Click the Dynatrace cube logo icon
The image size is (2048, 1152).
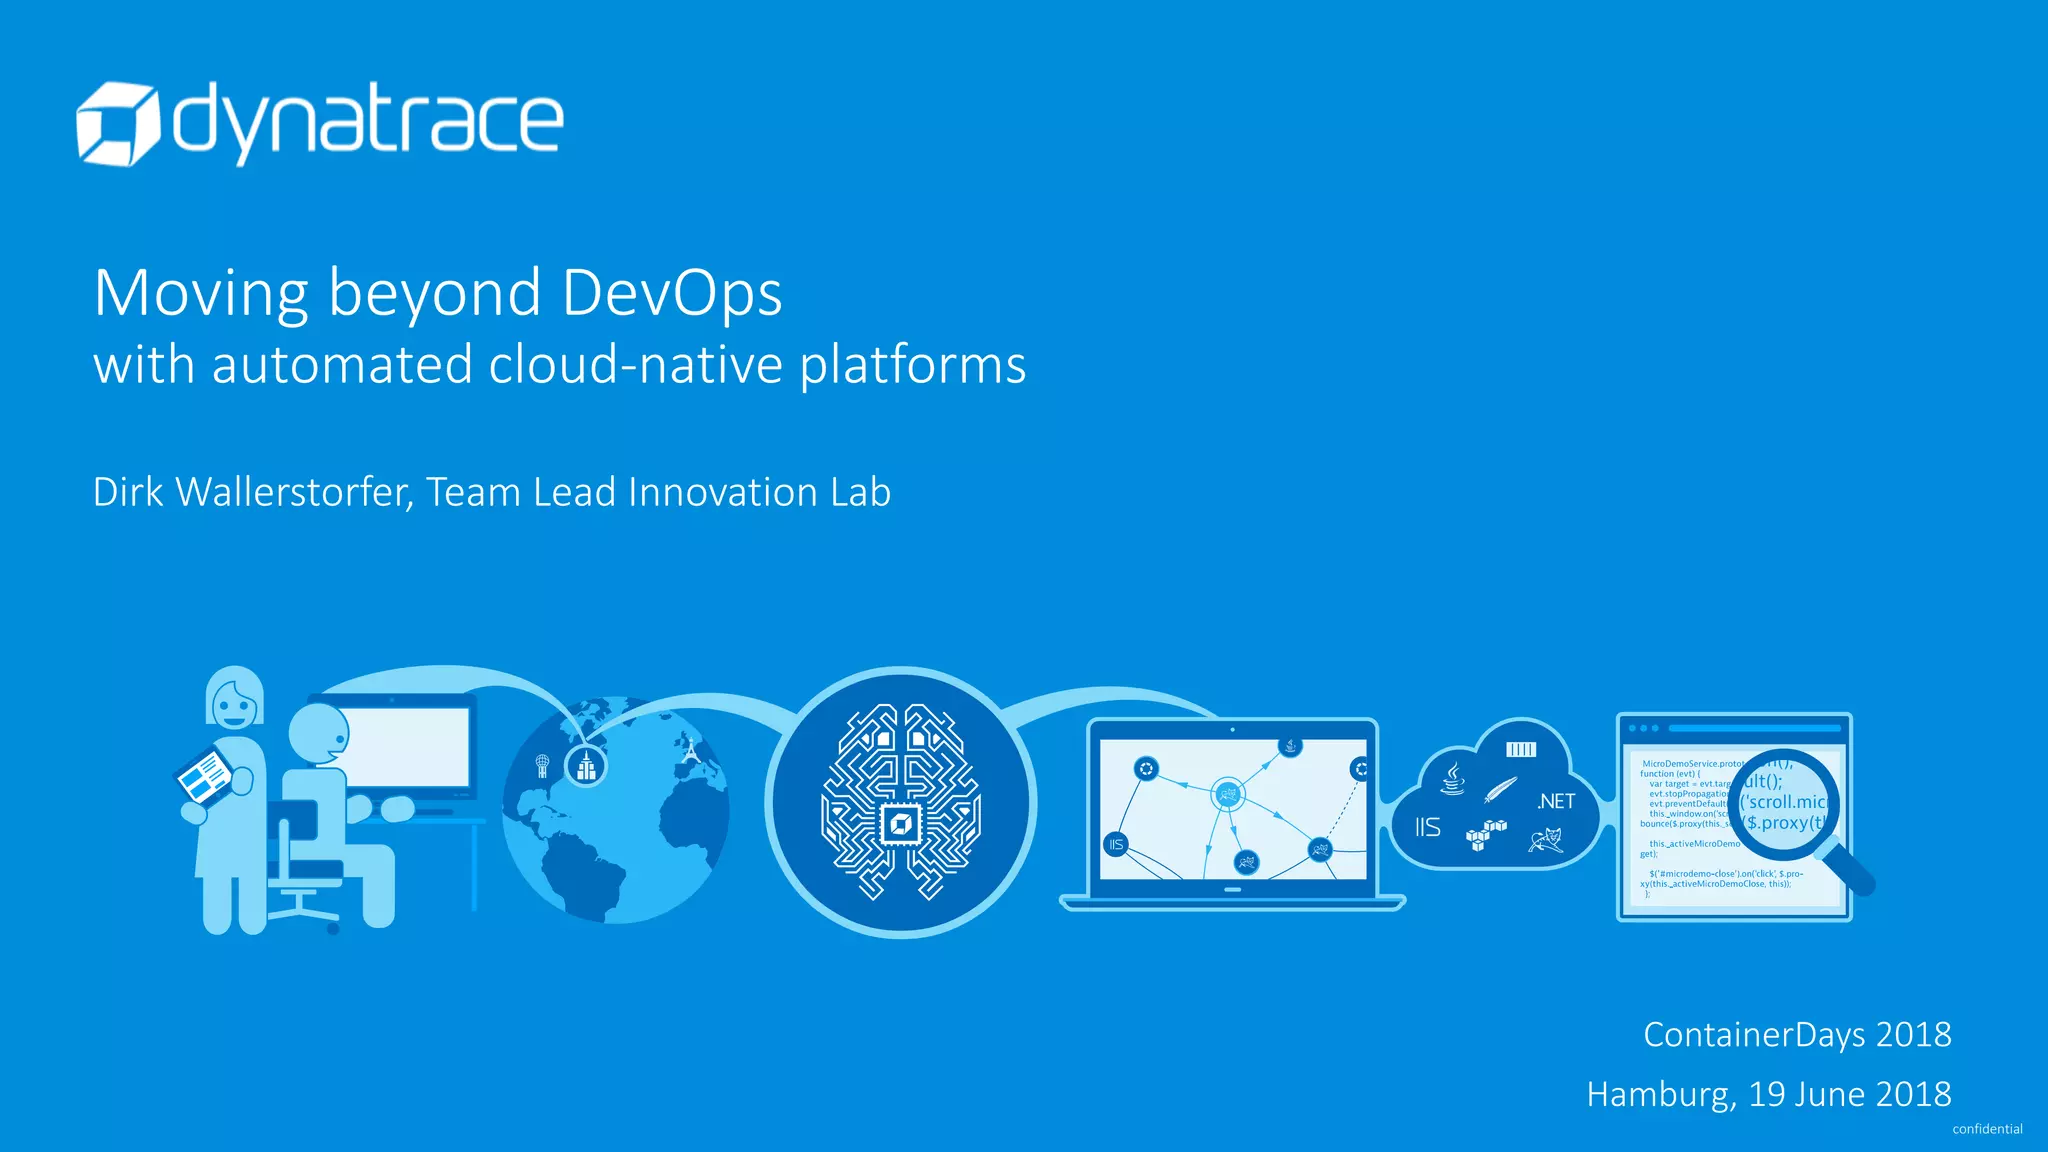tap(118, 124)
